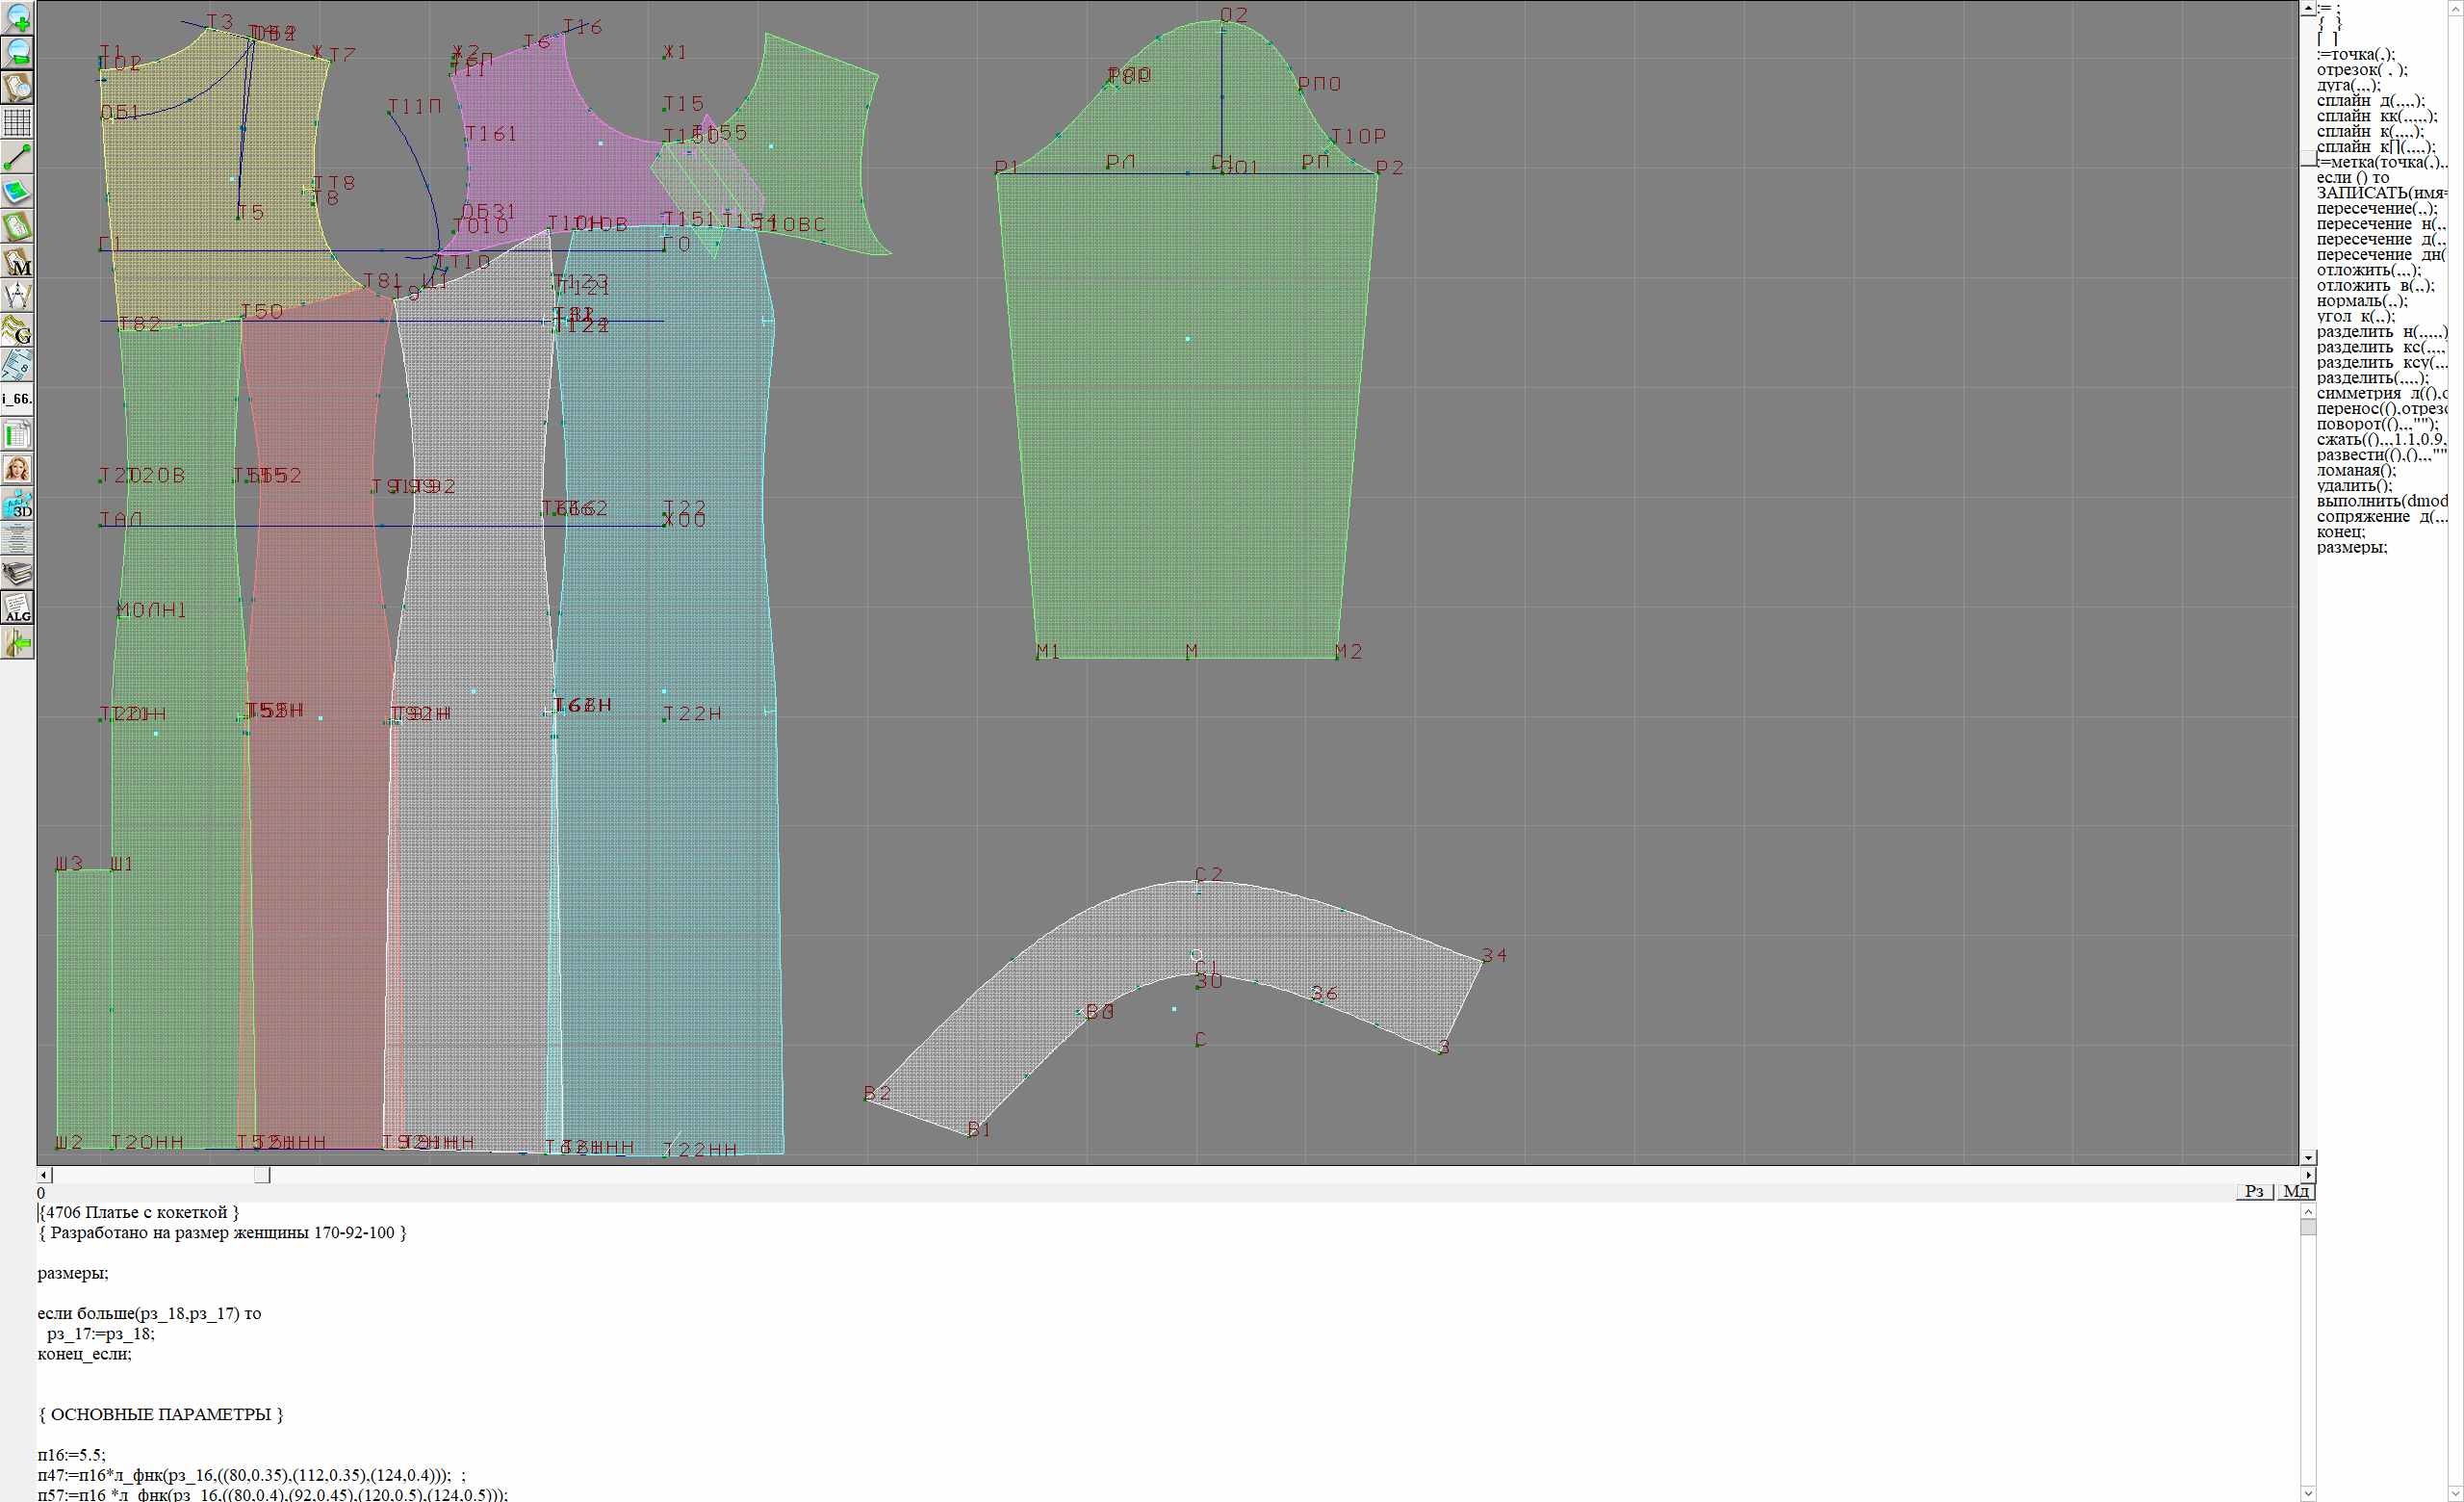This screenshot has height=1502, width=2464.
Task: Open the 3D view icon
Action: (18, 504)
